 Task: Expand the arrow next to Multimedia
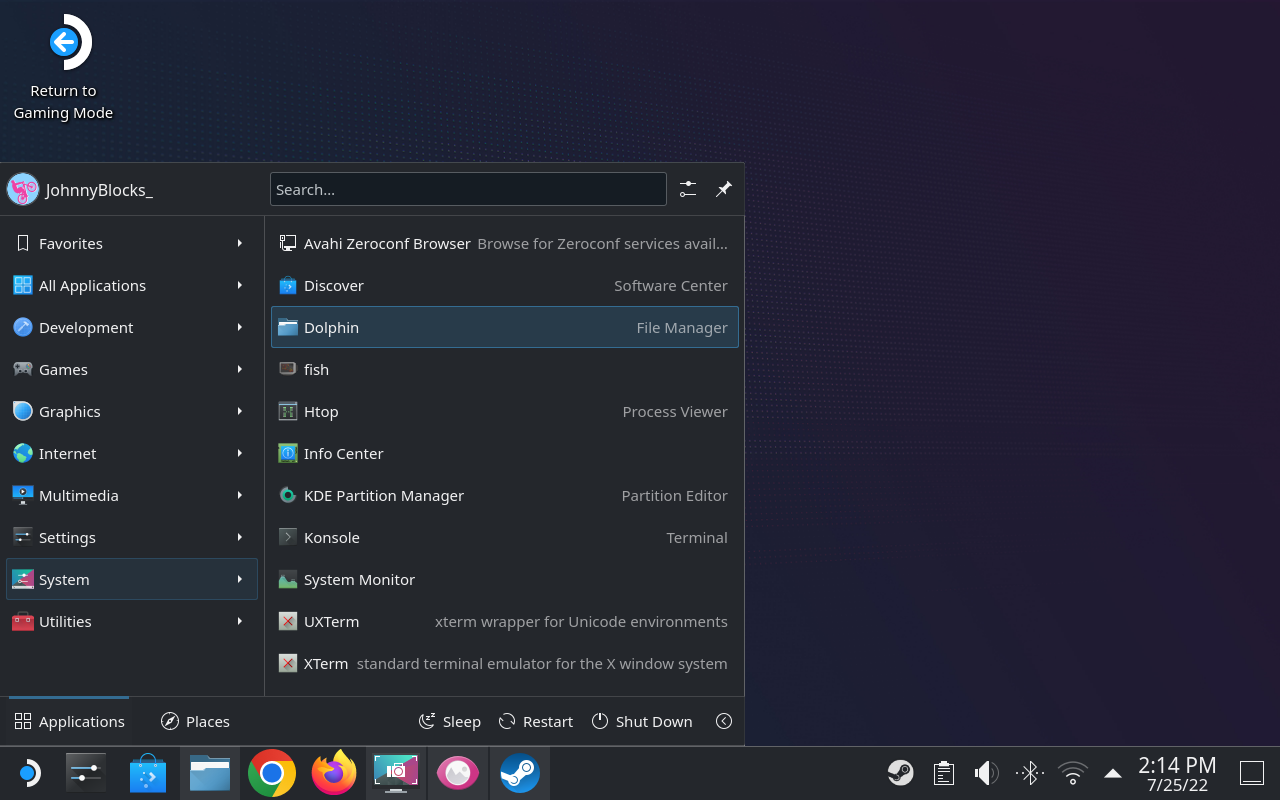[240, 495]
